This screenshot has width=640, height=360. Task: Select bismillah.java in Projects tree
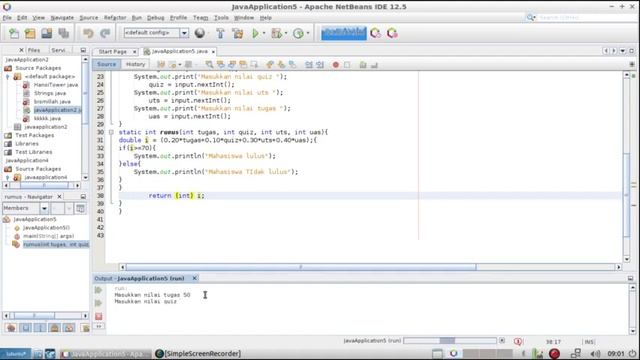52,101
